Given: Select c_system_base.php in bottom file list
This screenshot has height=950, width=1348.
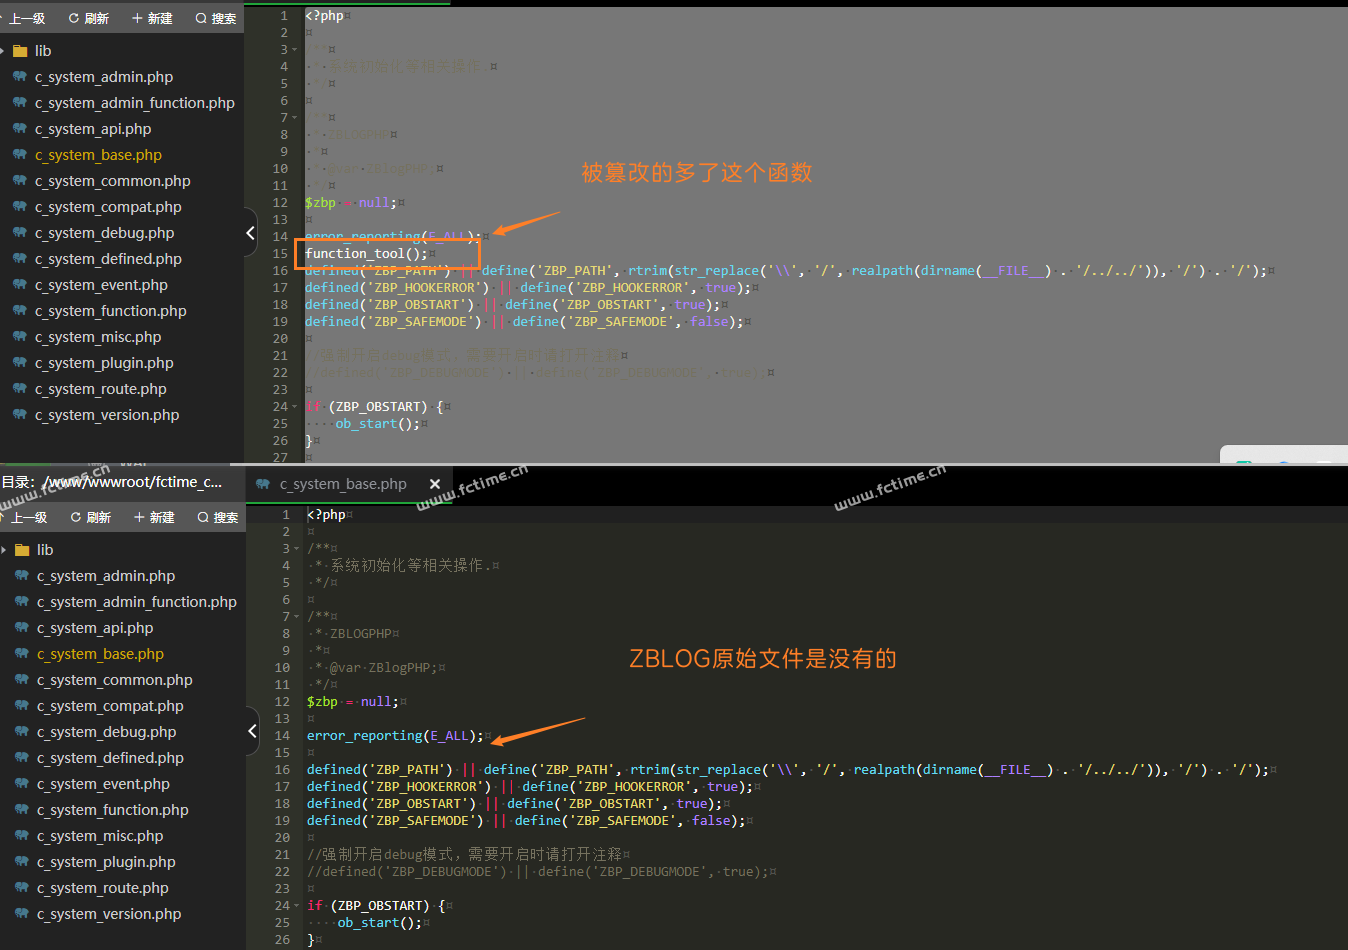Looking at the screenshot, I should pos(100,654).
